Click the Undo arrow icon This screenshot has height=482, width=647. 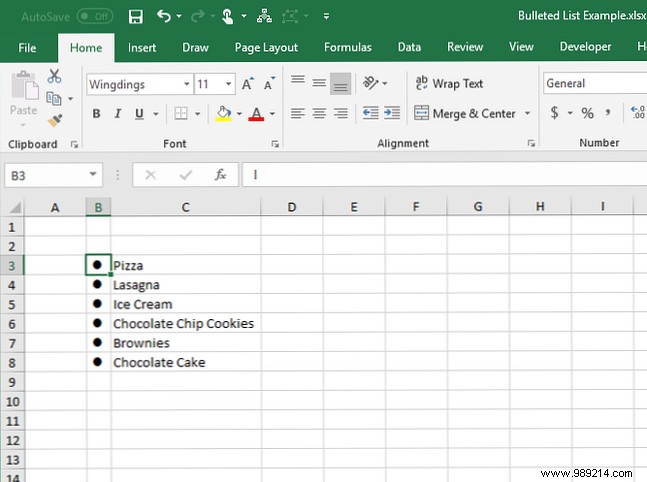pyautogui.click(x=163, y=16)
